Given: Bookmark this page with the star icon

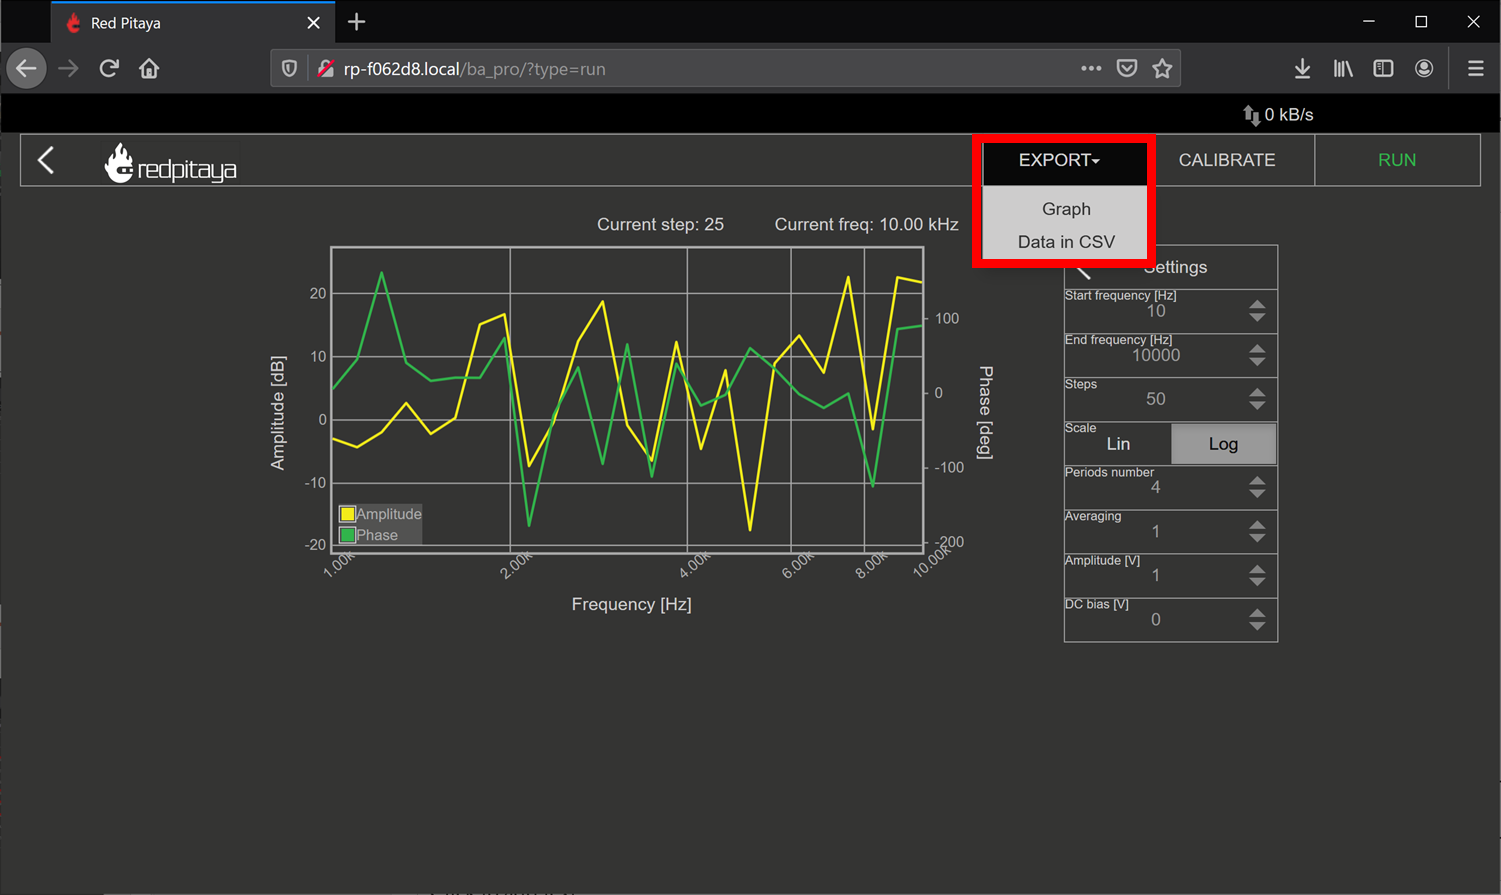Looking at the screenshot, I should point(1162,69).
